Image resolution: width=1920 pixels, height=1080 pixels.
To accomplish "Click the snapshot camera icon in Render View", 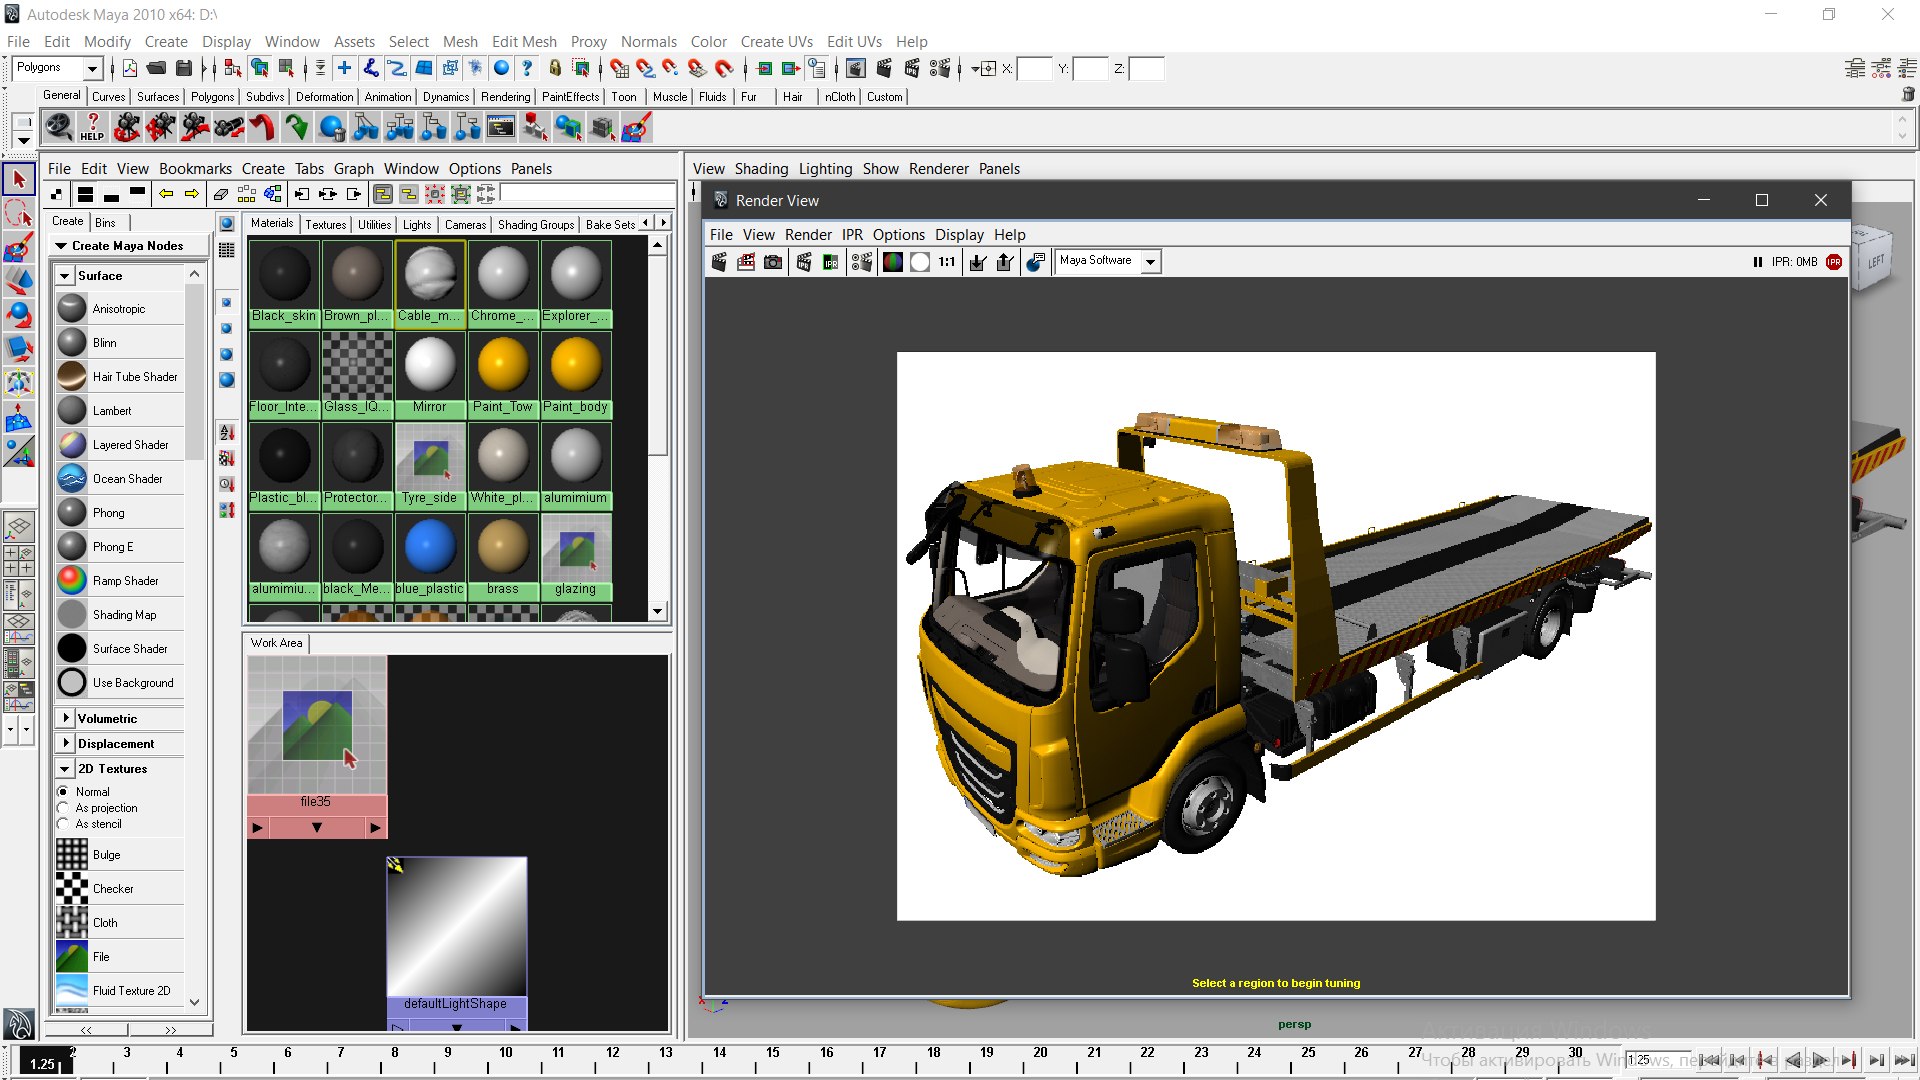I will point(773,262).
